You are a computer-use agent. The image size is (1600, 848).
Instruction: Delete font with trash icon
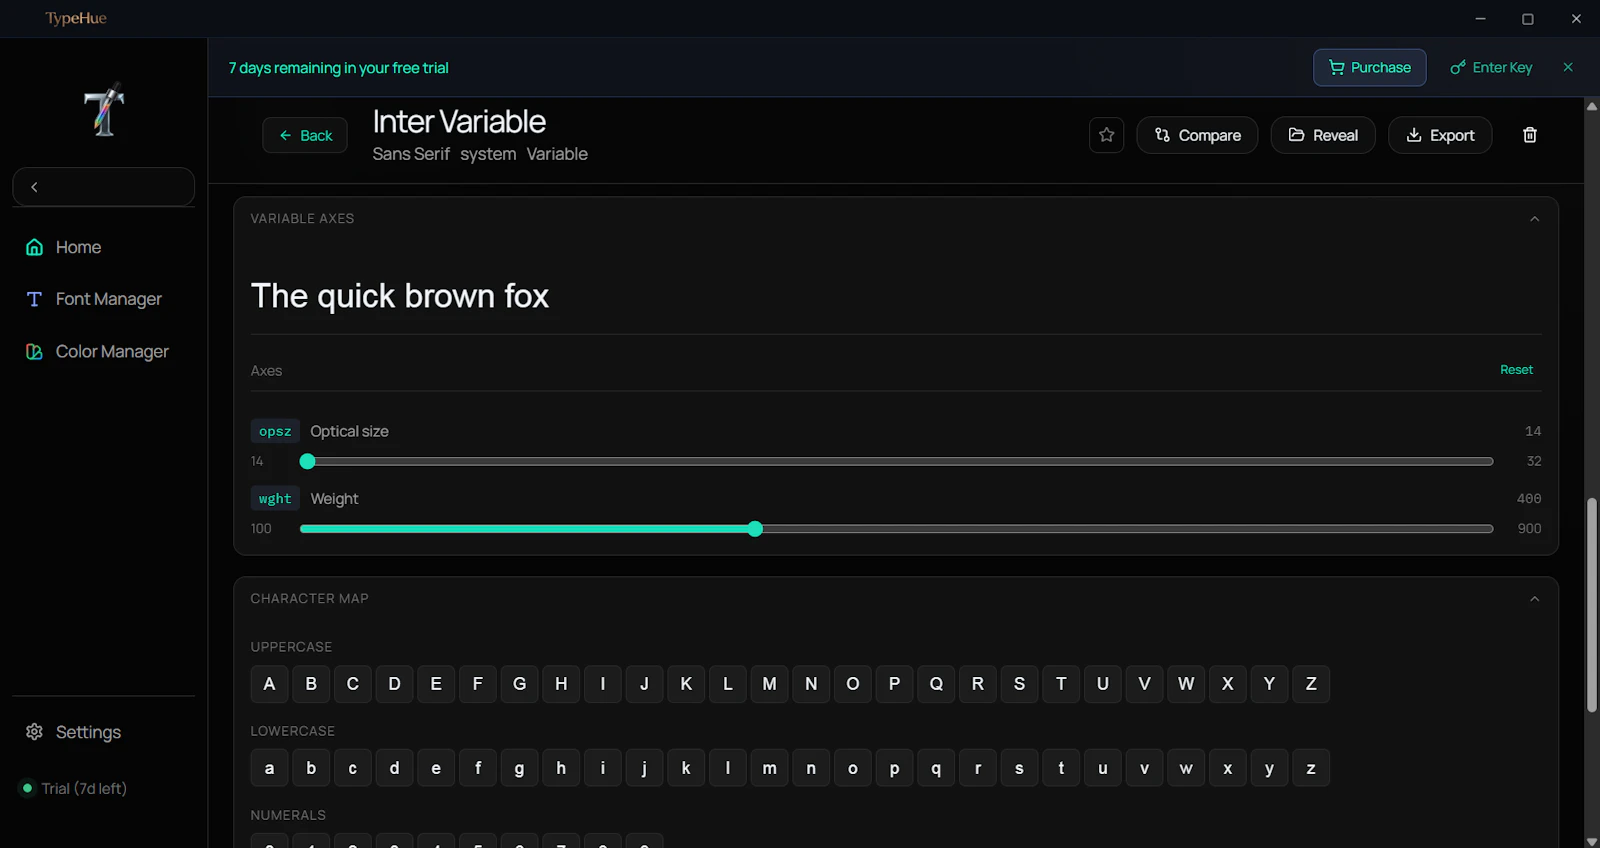point(1529,135)
